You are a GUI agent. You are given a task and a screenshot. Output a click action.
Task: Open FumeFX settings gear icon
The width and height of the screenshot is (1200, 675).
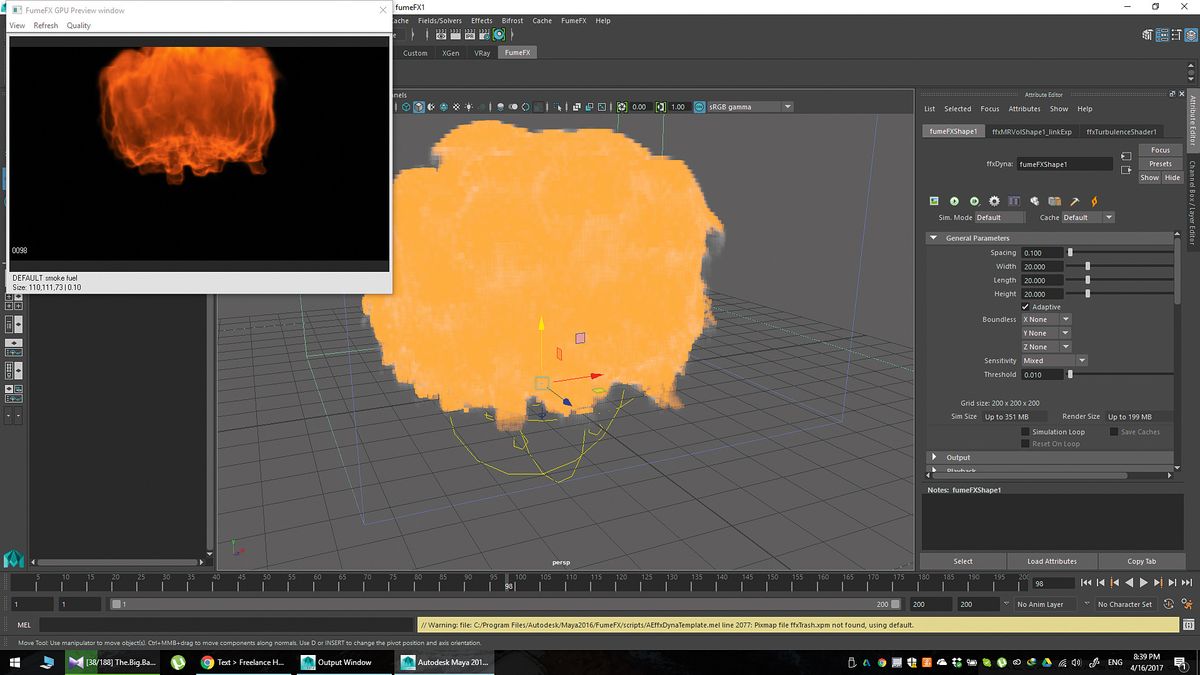pos(994,201)
